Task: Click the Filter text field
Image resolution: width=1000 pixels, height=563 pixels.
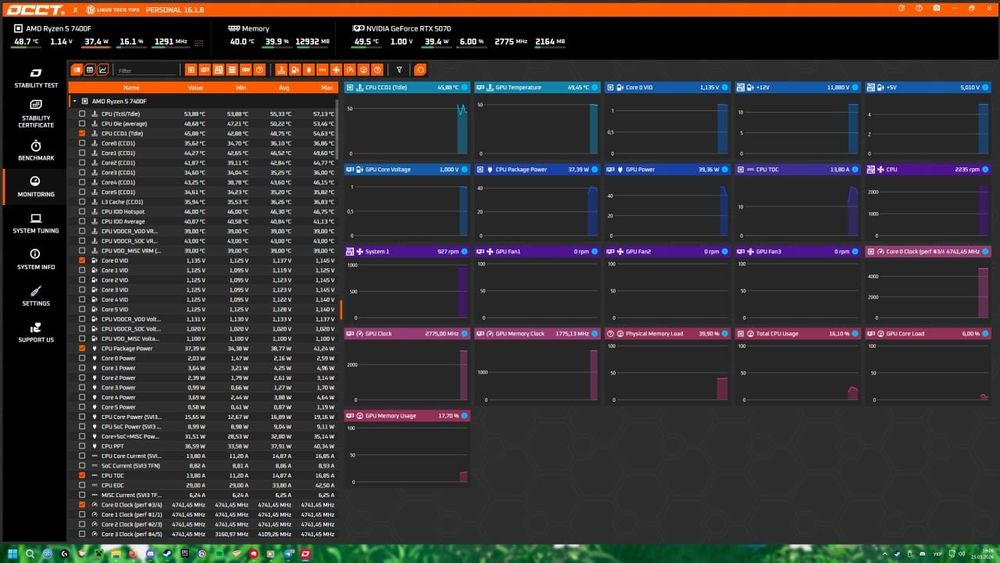Action: click(x=146, y=70)
